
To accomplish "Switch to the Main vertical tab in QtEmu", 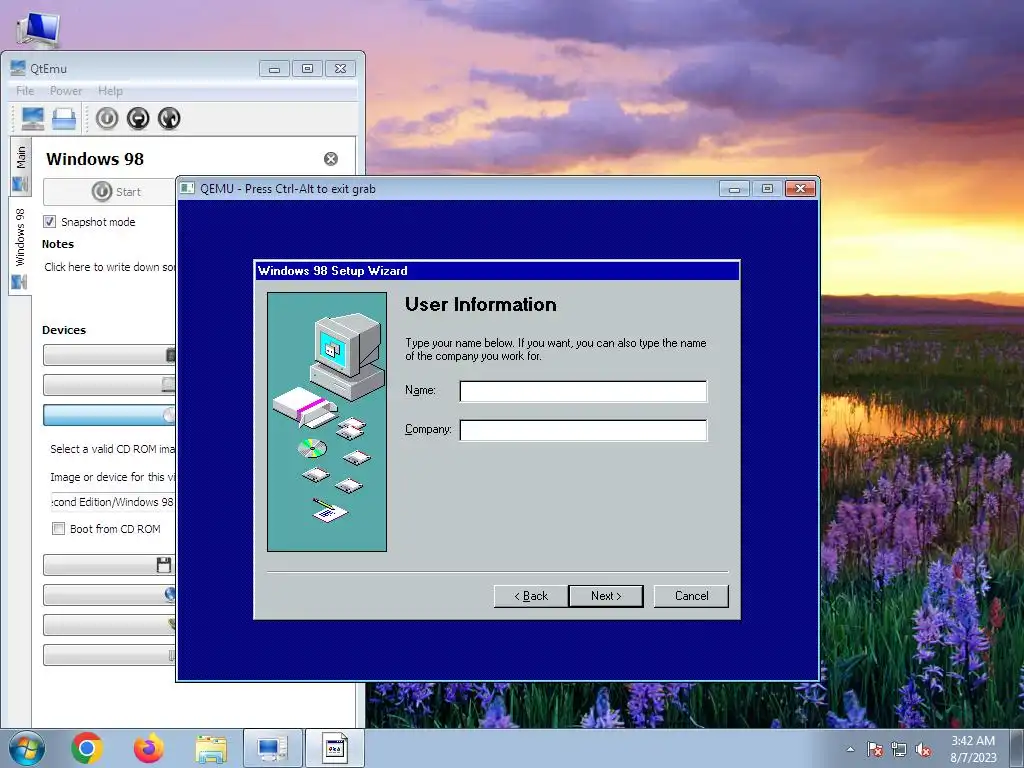I will pos(20,167).
